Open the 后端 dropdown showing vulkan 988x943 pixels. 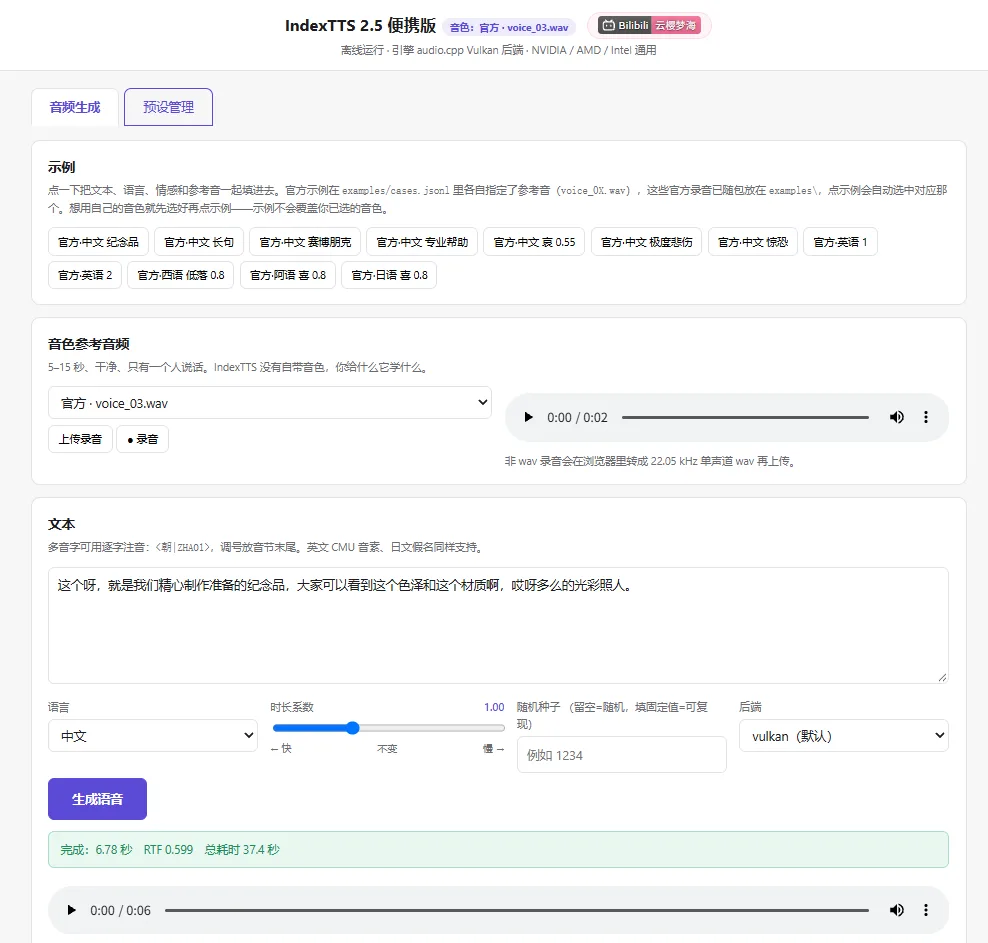pos(844,736)
